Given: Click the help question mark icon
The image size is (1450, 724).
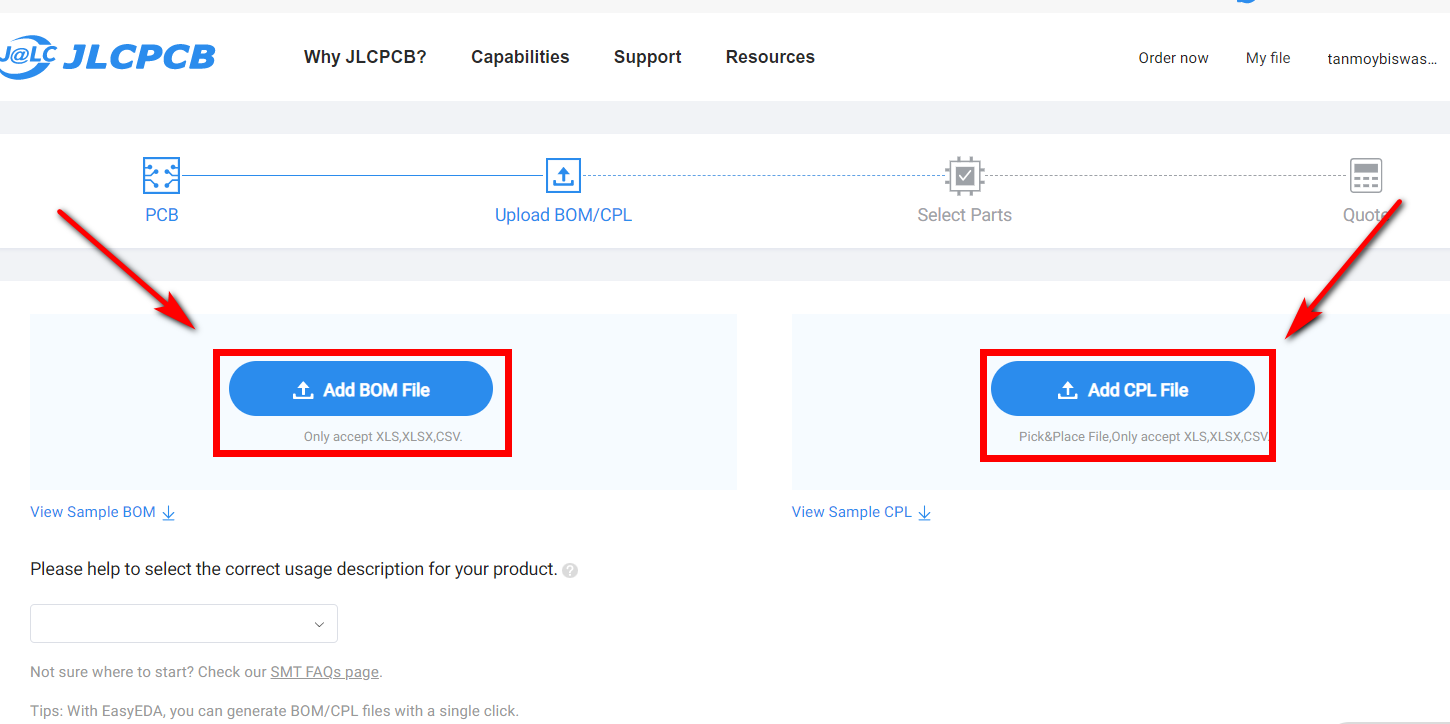Looking at the screenshot, I should coord(570,570).
